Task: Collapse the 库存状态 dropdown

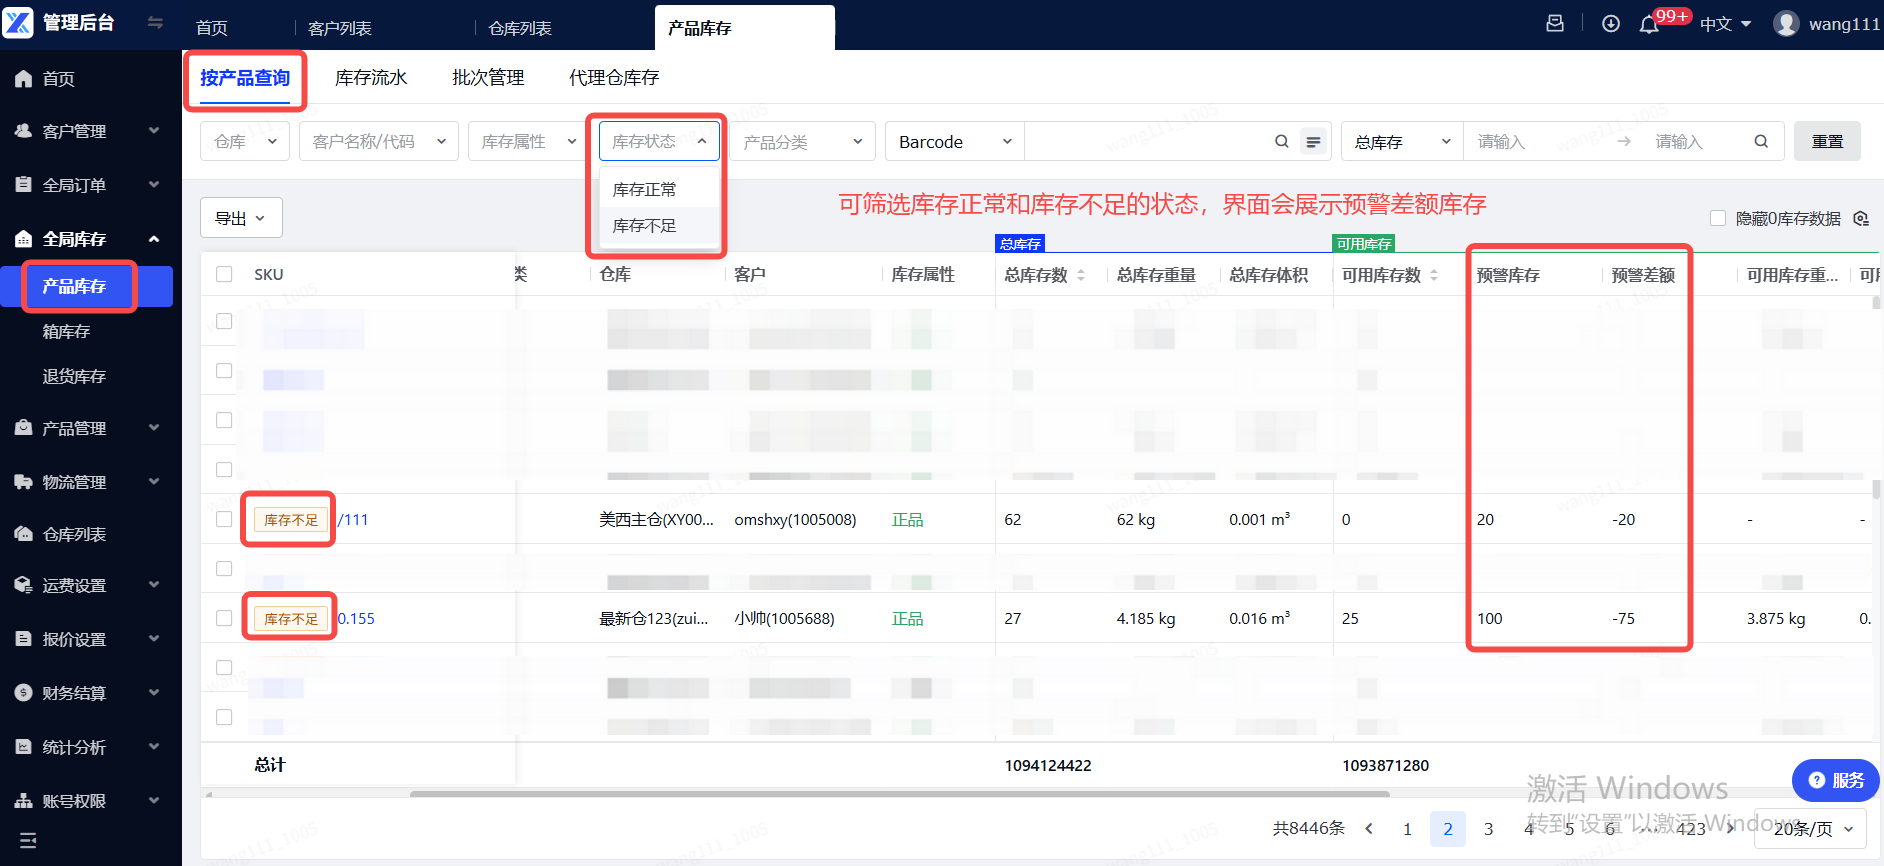Action: point(659,141)
